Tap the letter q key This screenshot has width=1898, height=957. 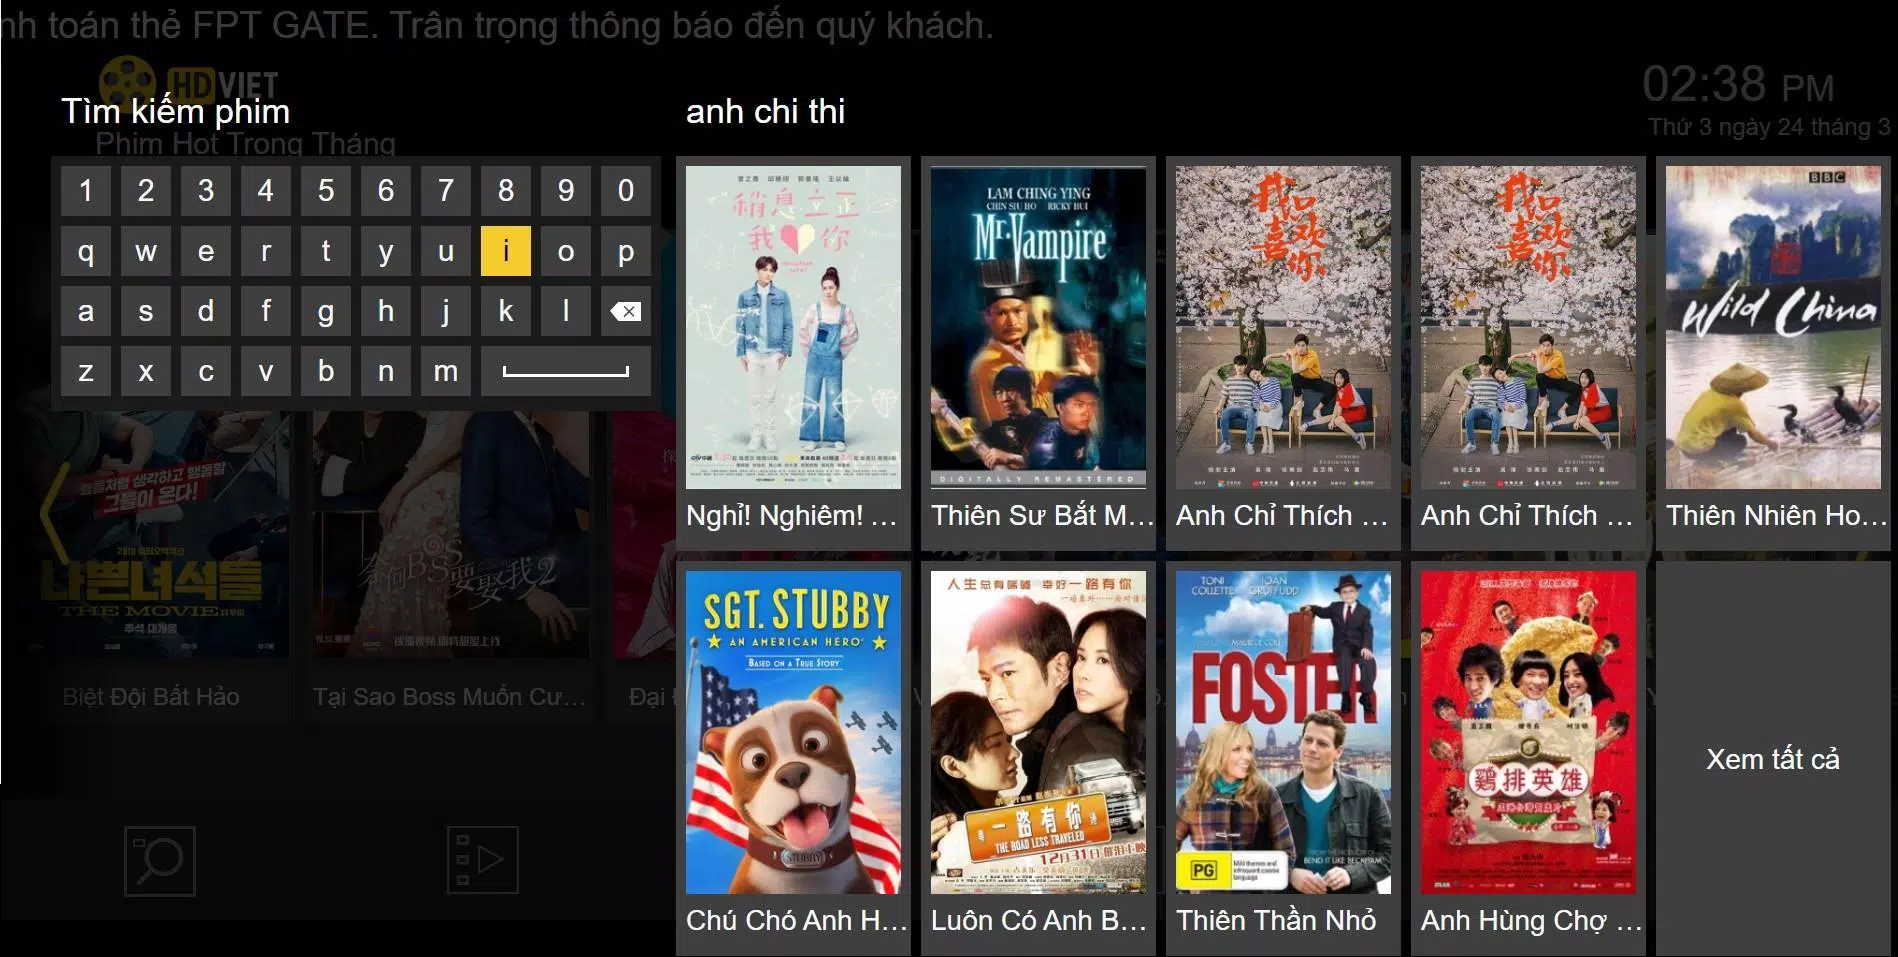point(86,251)
